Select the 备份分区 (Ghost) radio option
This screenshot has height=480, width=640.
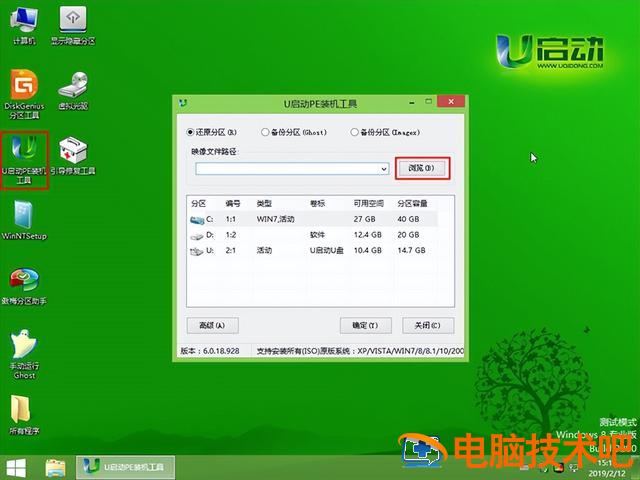click(265, 131)
